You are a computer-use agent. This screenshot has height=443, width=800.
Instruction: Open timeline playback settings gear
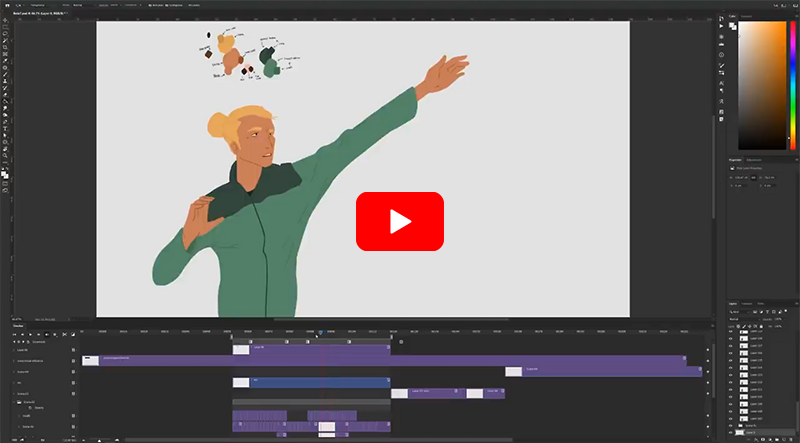click(55, 334)
